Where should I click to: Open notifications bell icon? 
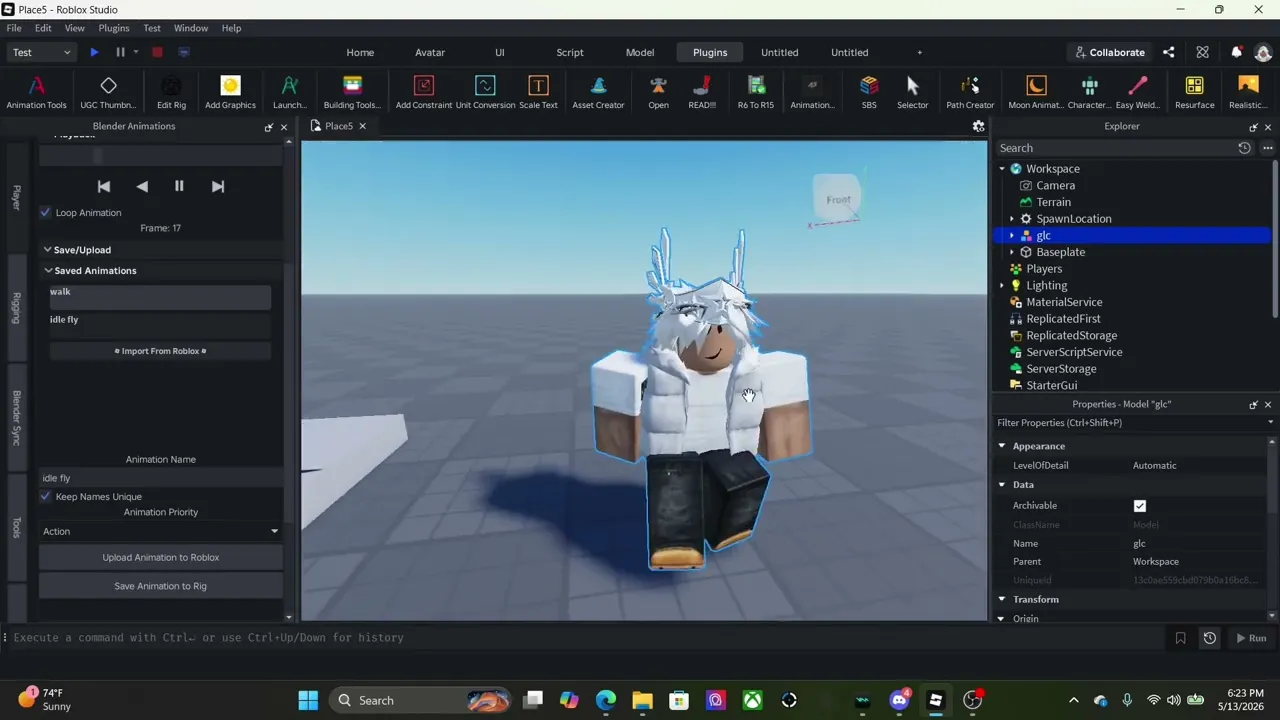(1237, 52)
